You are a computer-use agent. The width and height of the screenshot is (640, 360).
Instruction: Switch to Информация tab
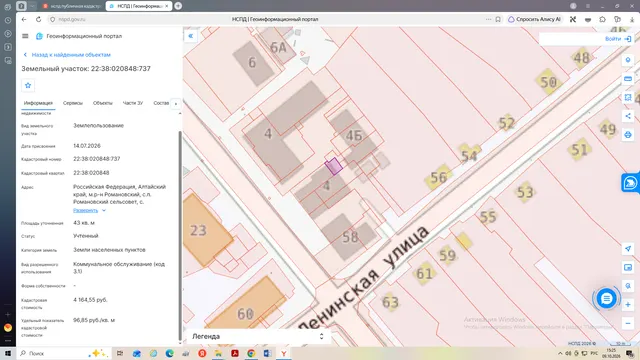tap(38, 103)
